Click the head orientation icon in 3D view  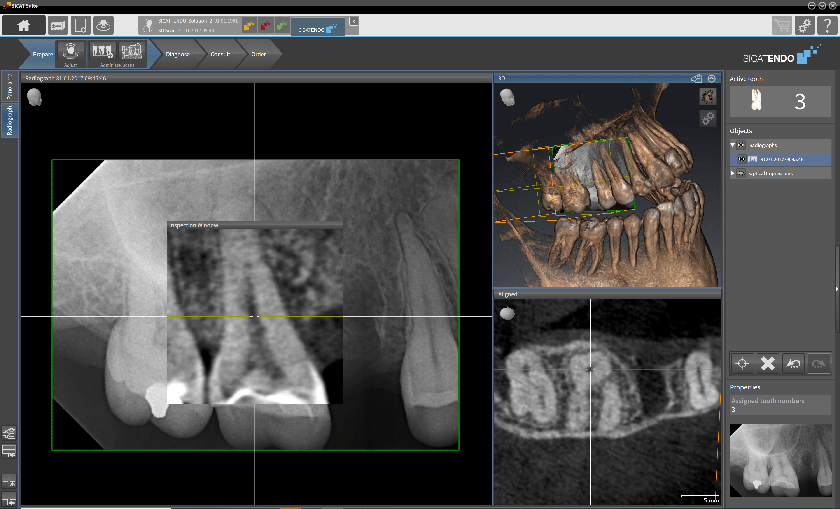click(x=509, y=96)
